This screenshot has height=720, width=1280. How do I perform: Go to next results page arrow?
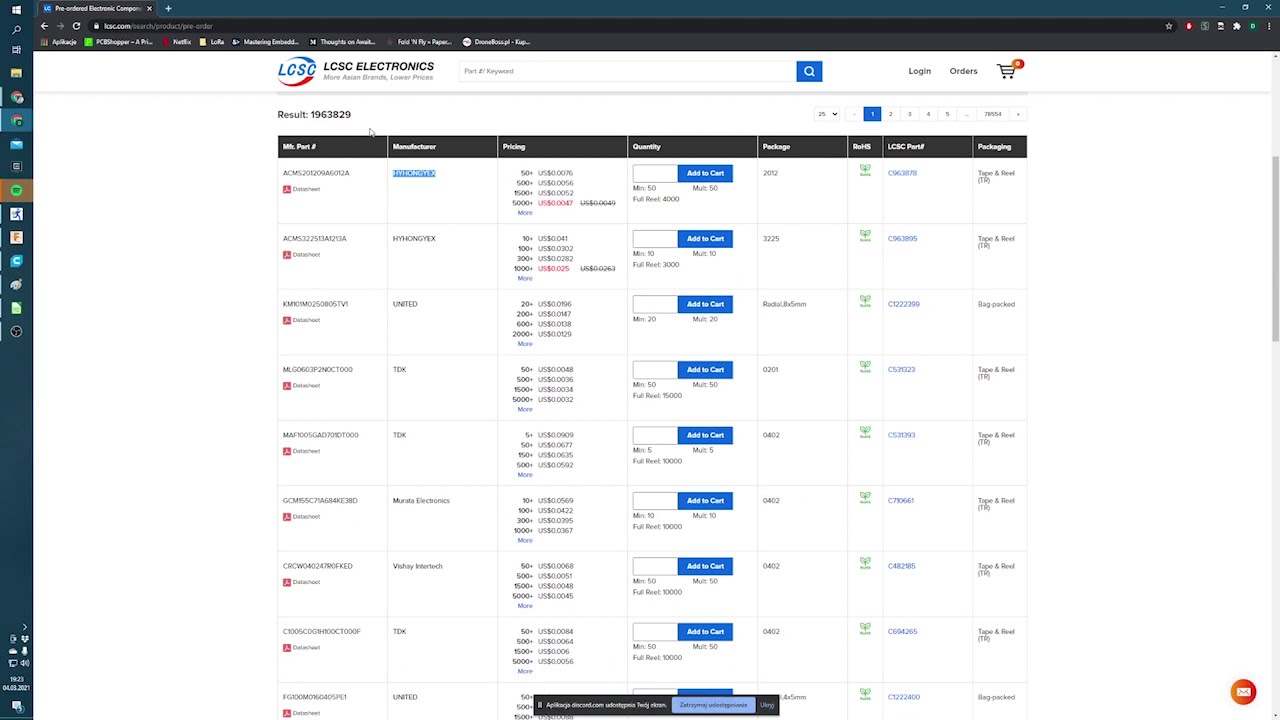pyautogui.click(x=1018, y=114)
